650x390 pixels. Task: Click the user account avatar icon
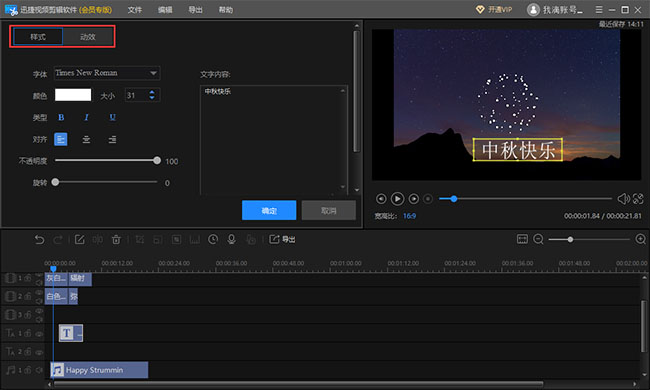coord(533,9)
